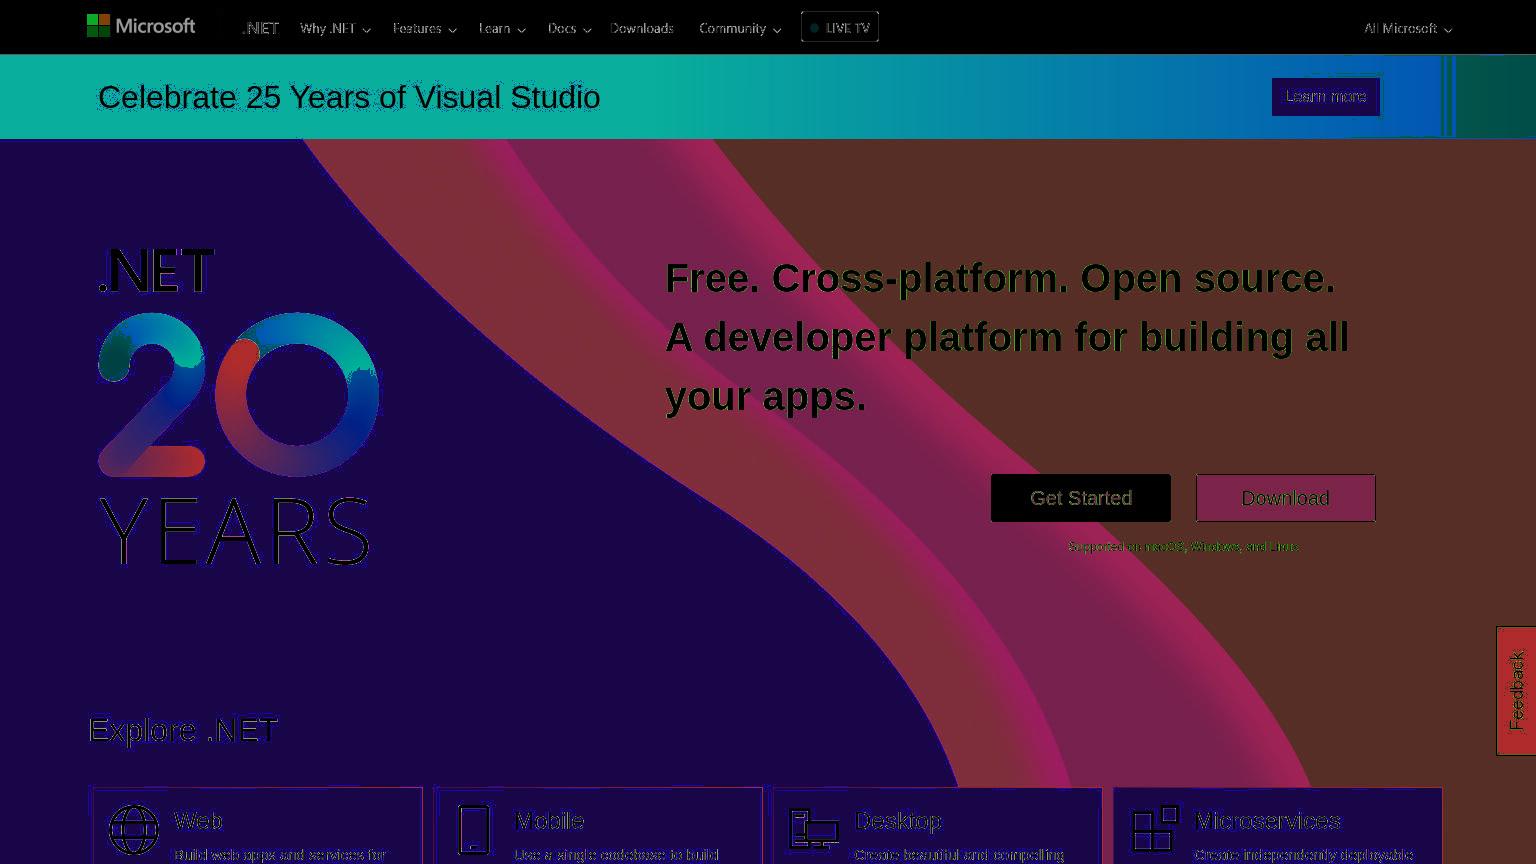
Task: Click the Microsoft logo
Action: (141, 26)
